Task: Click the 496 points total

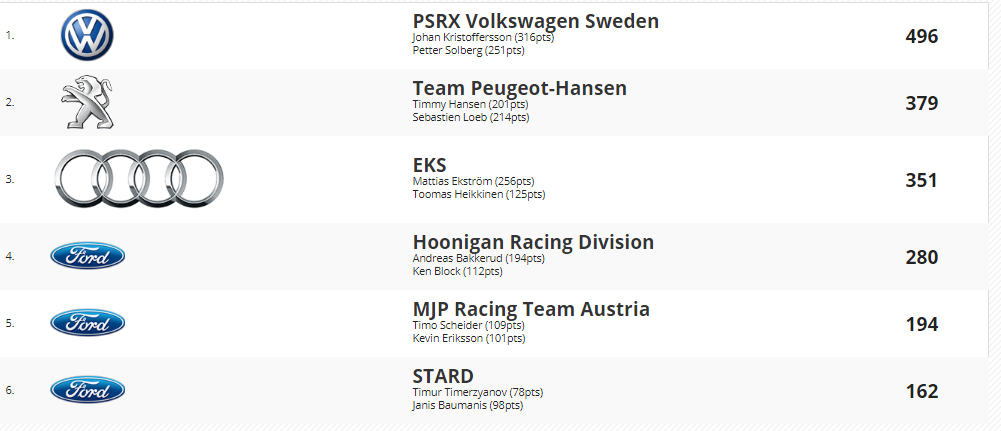Action: pos(921,36)
